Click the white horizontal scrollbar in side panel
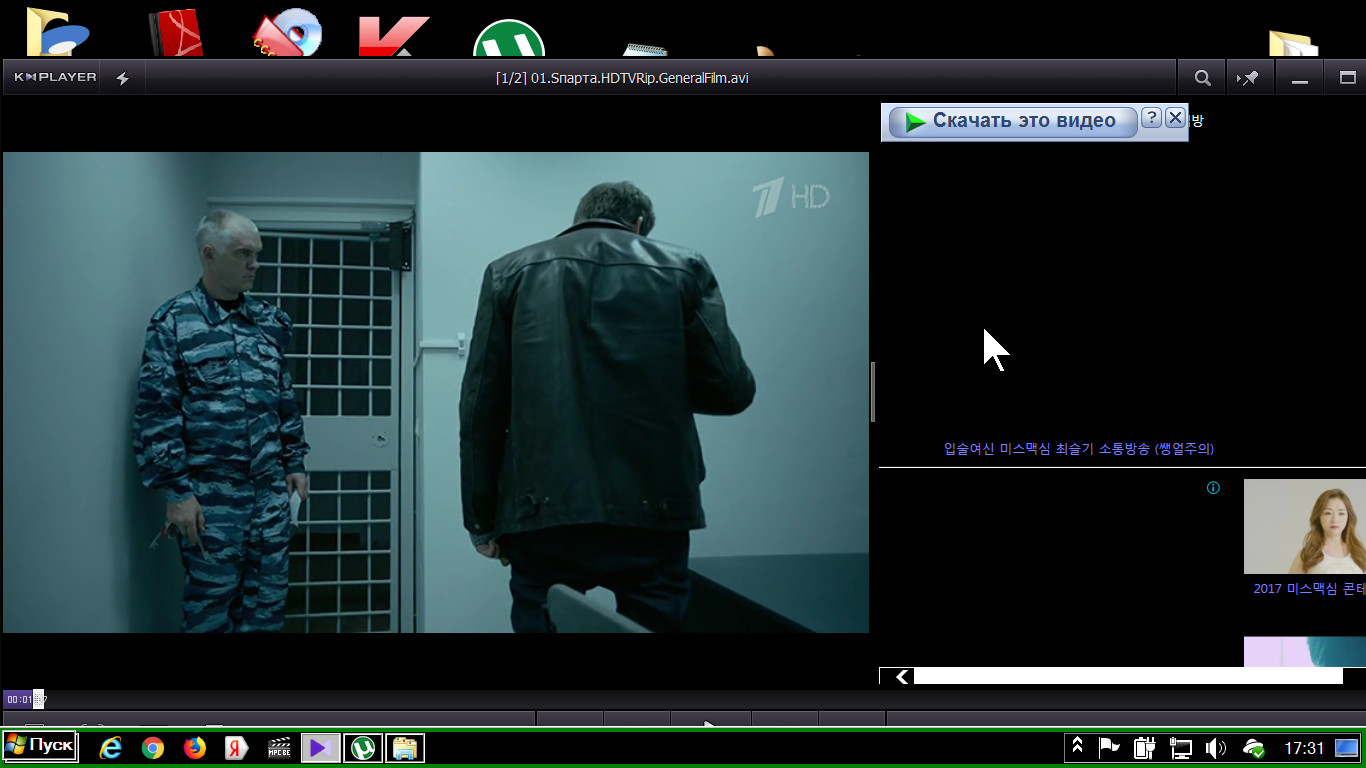The image size is (1366, 768). click(1128, 676)
